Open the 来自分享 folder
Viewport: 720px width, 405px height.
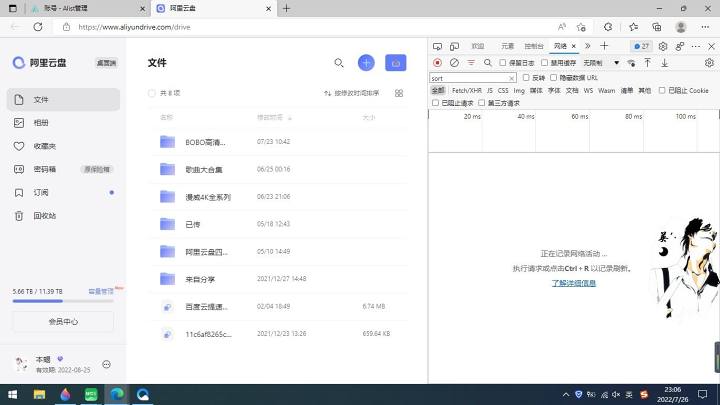point(278,279)
